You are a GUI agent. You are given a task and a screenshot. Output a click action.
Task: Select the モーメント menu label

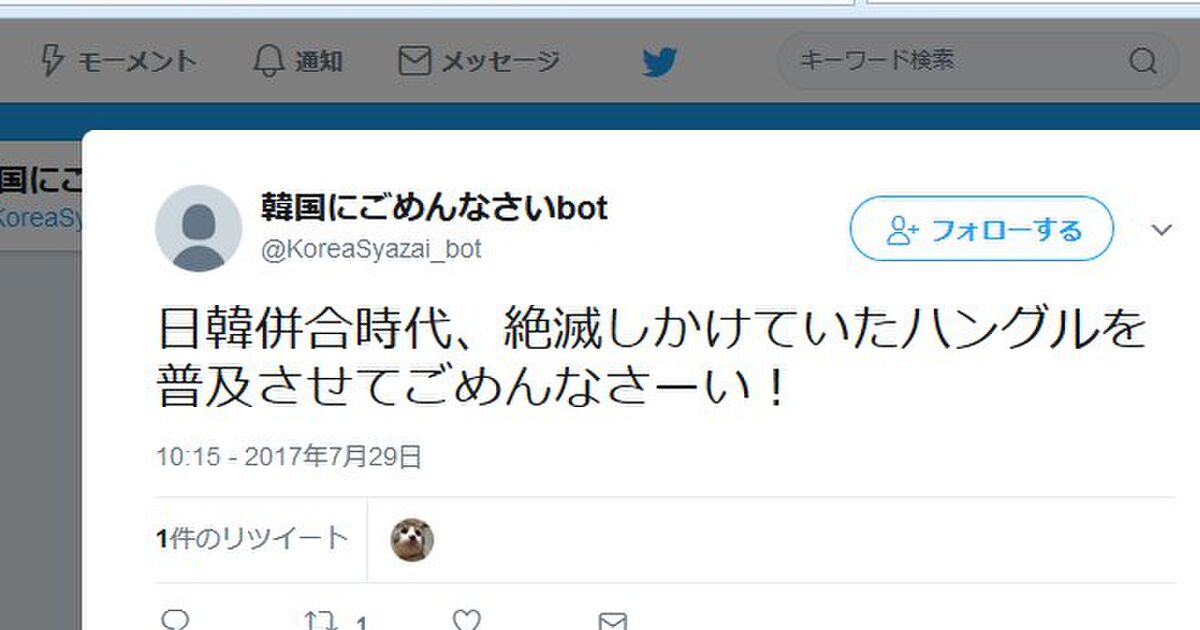(136, 62)
